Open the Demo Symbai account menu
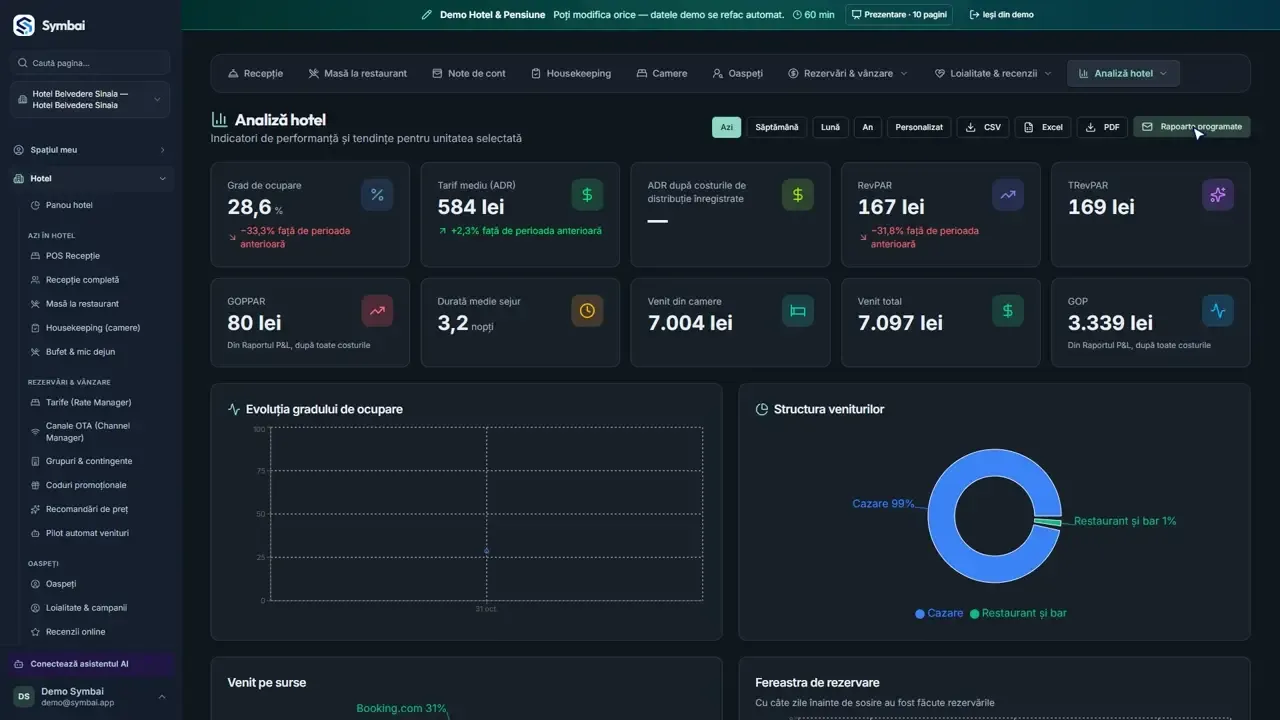The height and width of the screenshot is (720, 1280). [x=91, y=697]
